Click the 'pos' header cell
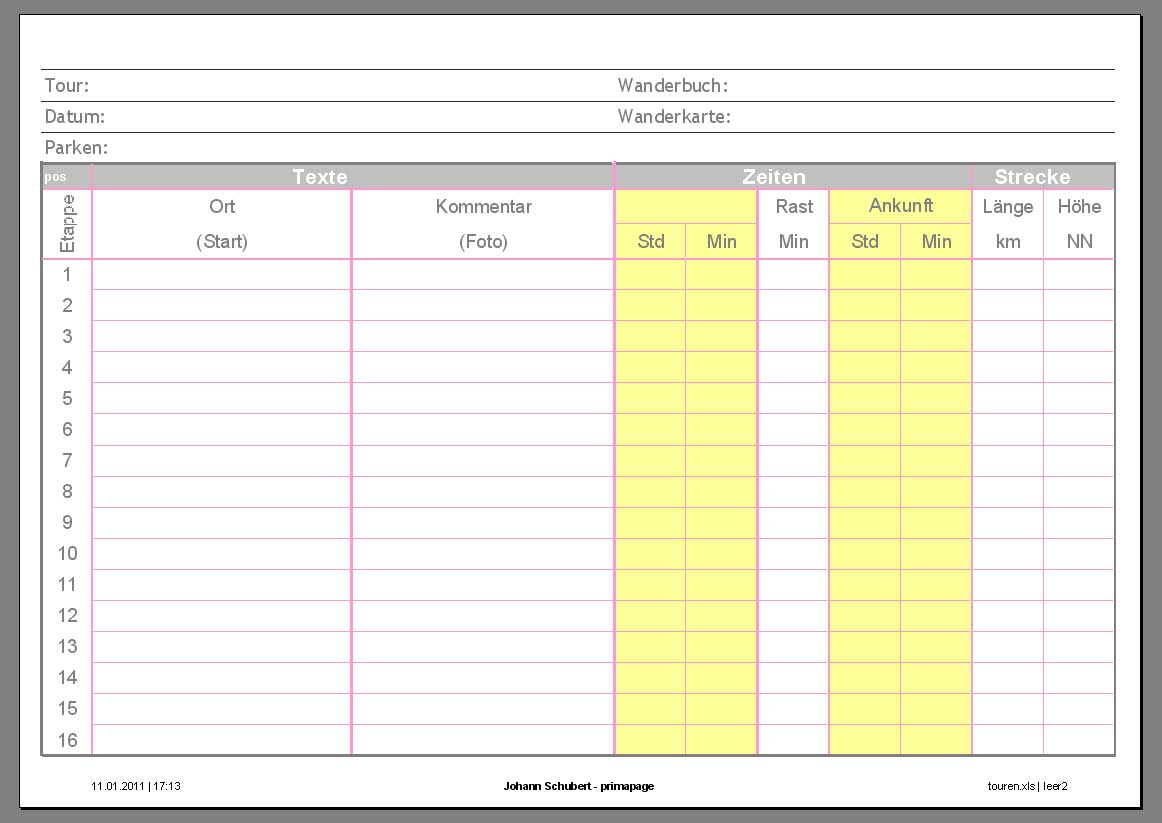Screen dimensions: 1162x823 [x=67, y=176]
